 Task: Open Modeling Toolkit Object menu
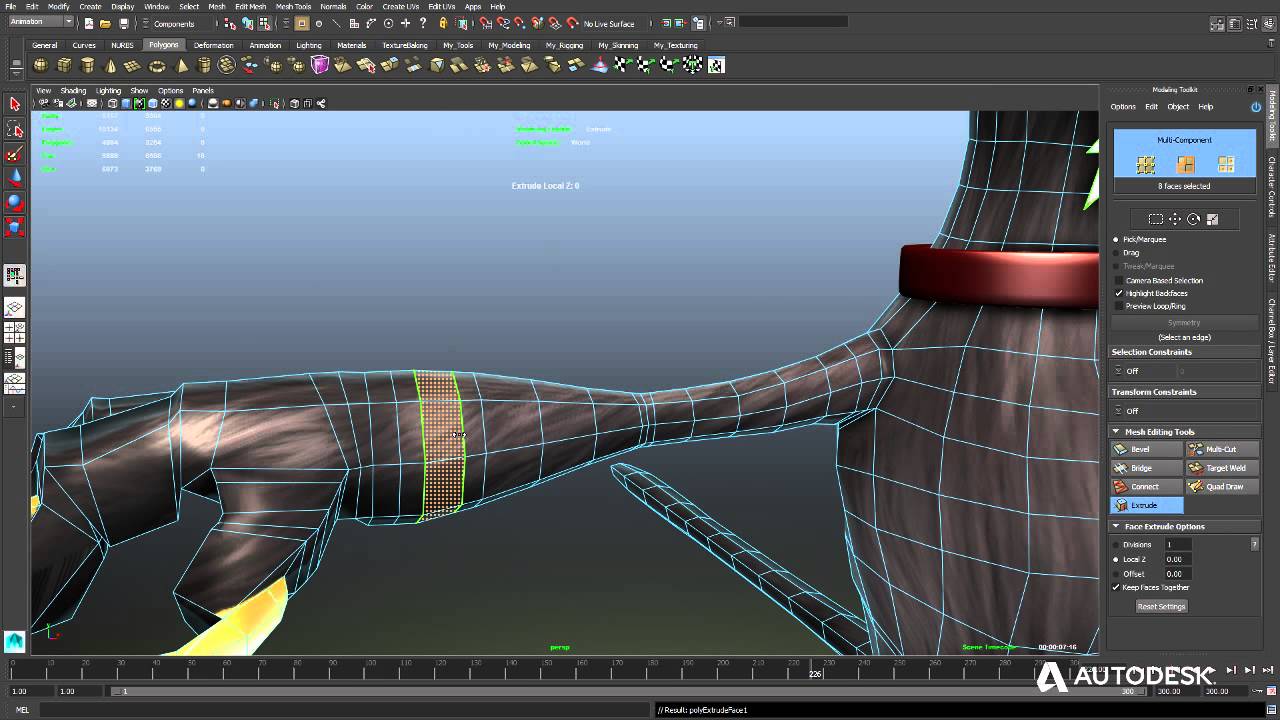pyautogui.click(x=1178, y=107)
